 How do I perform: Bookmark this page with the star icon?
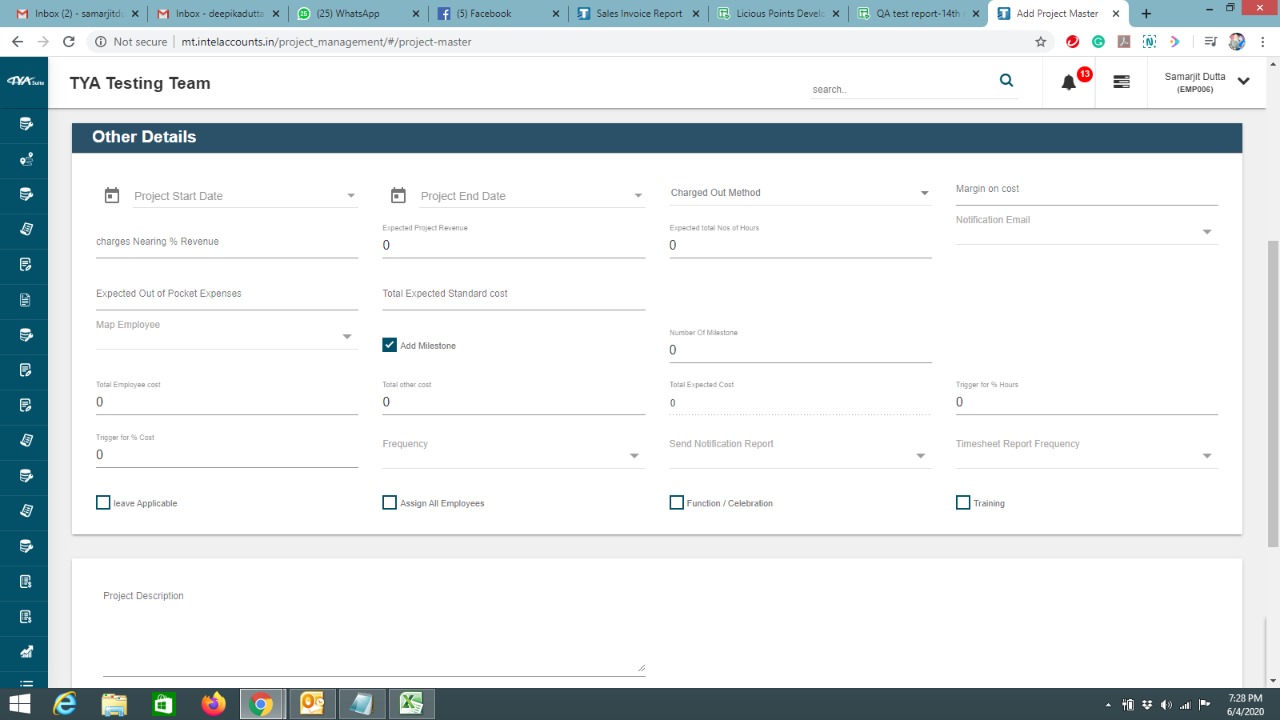tap(1041, 42)
